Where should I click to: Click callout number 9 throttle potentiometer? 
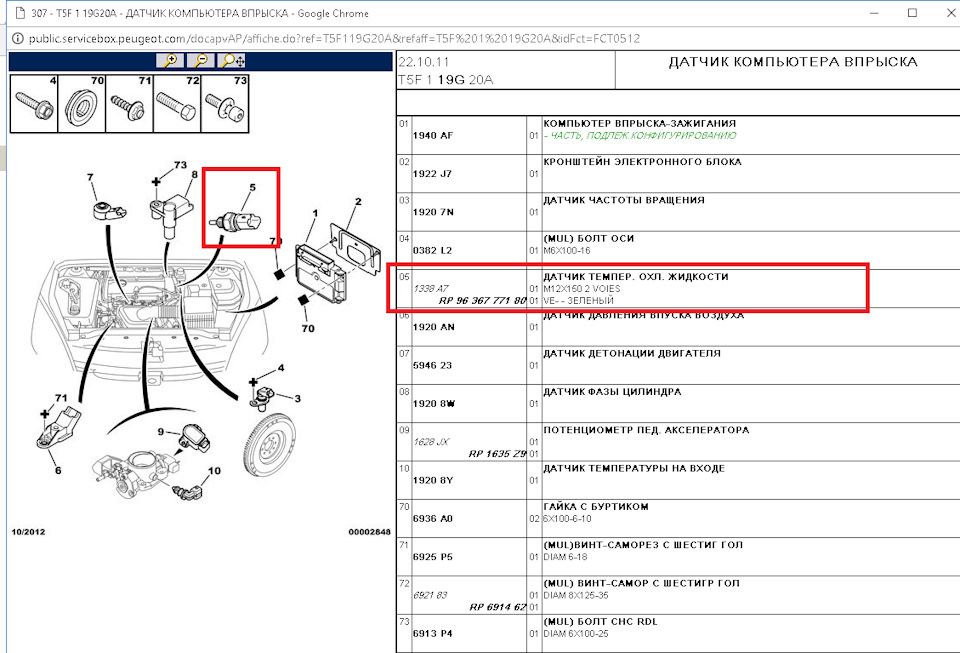161,432
